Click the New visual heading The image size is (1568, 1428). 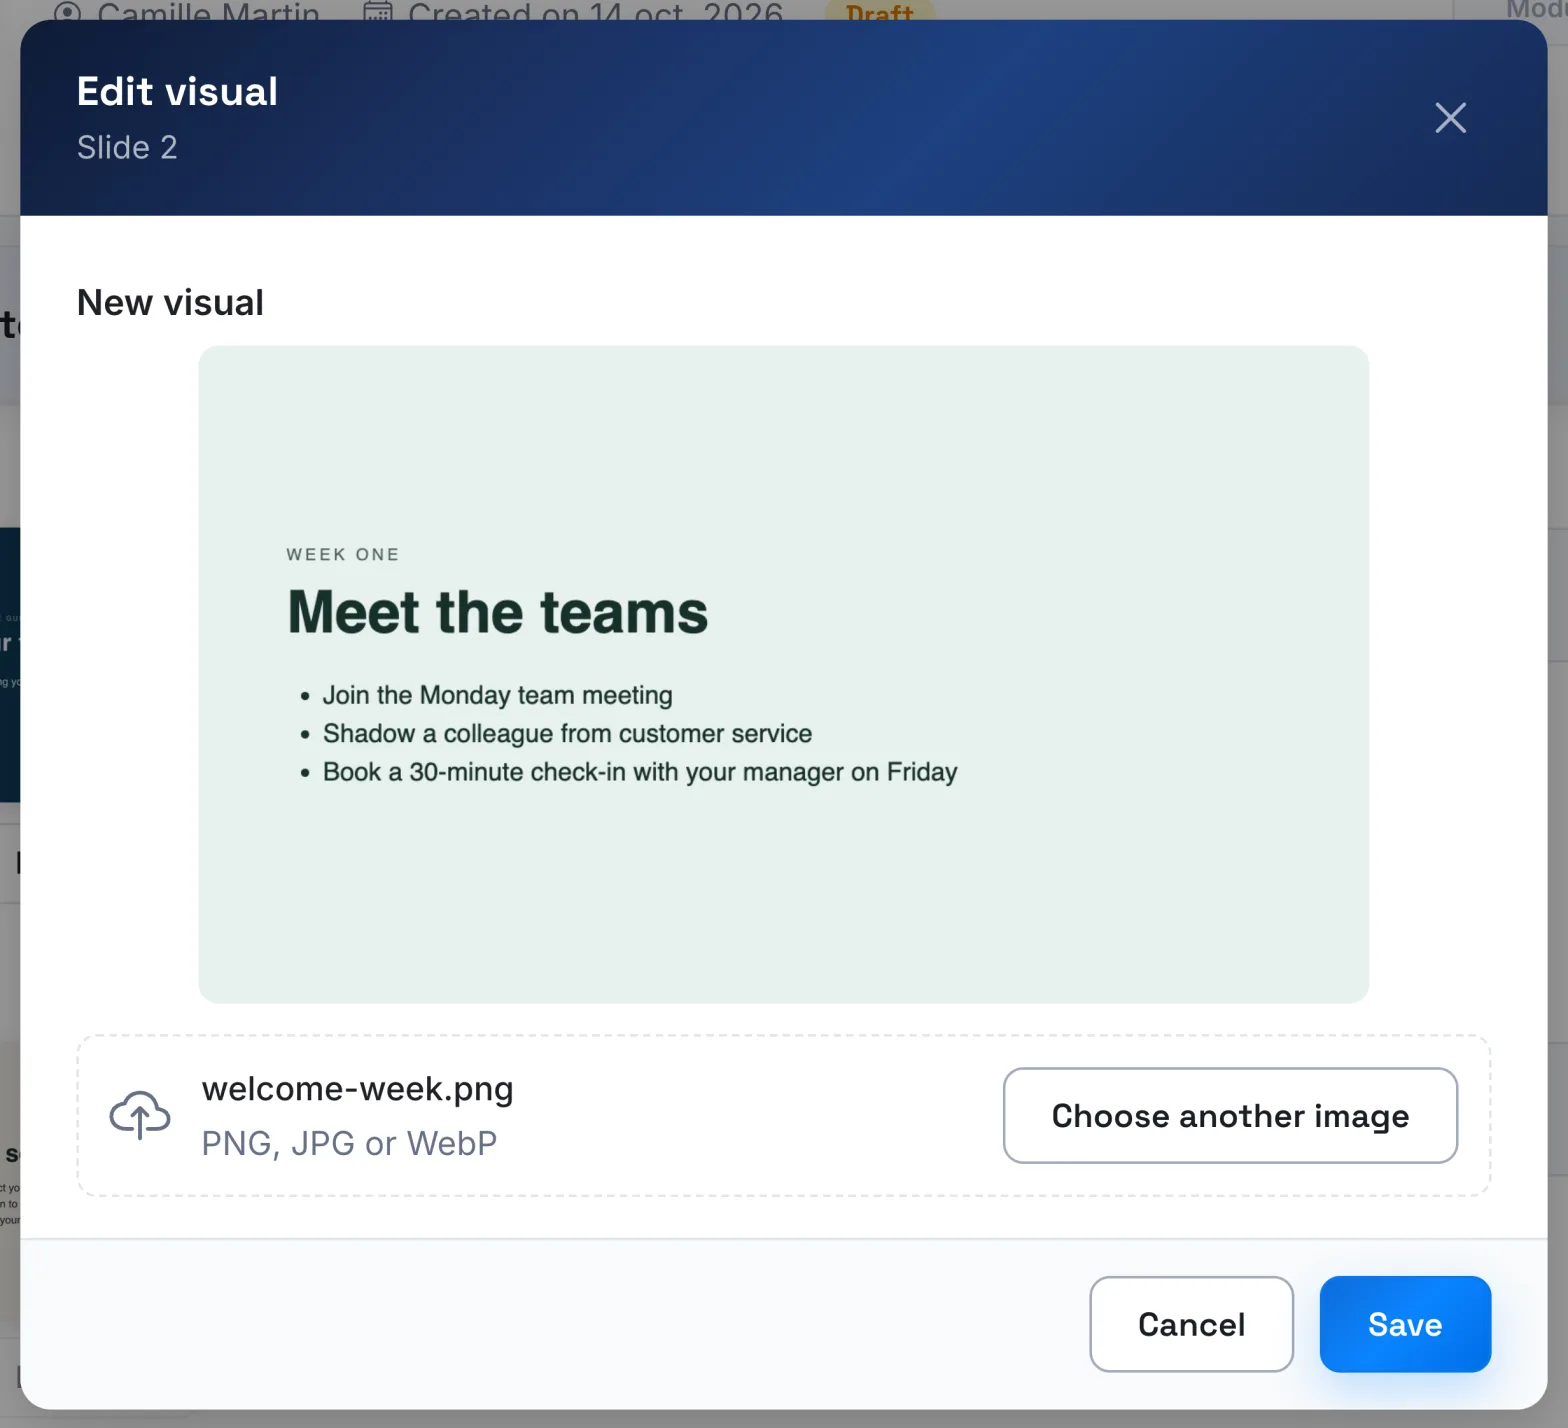click(170, 302)
